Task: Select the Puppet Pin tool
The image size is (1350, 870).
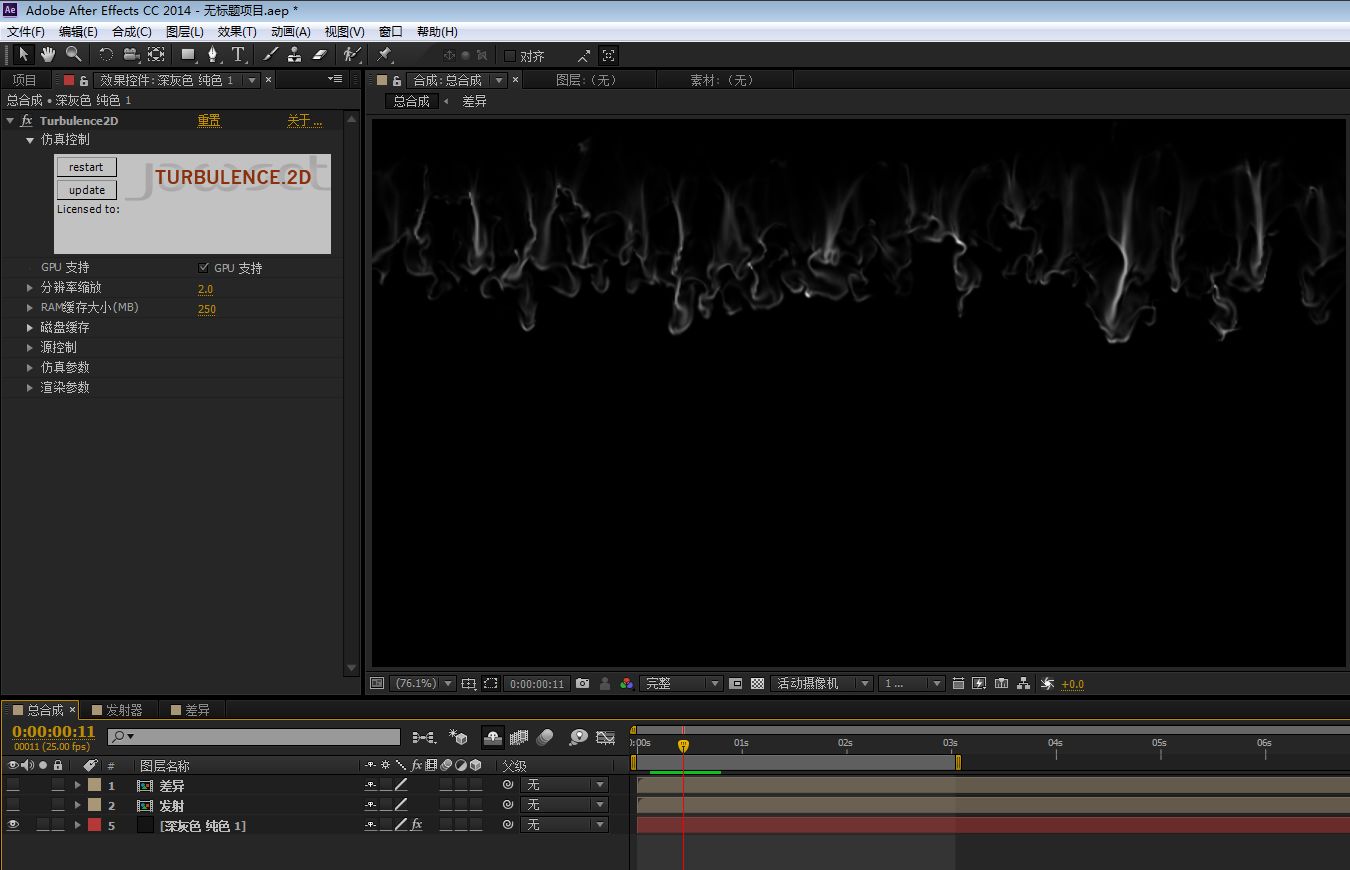Action: click(385, 55)
